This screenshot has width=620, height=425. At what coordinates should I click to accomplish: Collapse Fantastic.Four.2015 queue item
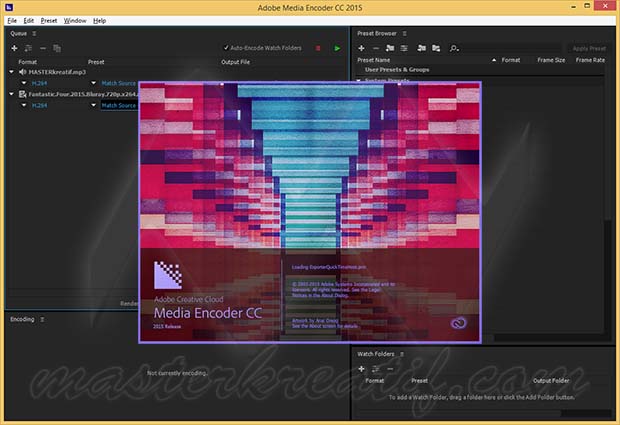point(11,94)
